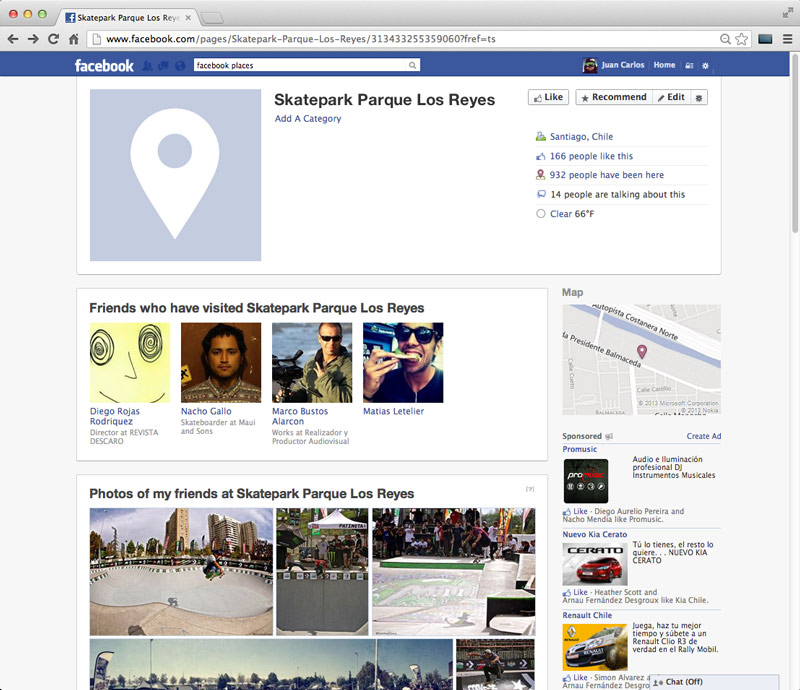Open account settings gear in the Facebook header
The image size is (800, 690).
705,65
